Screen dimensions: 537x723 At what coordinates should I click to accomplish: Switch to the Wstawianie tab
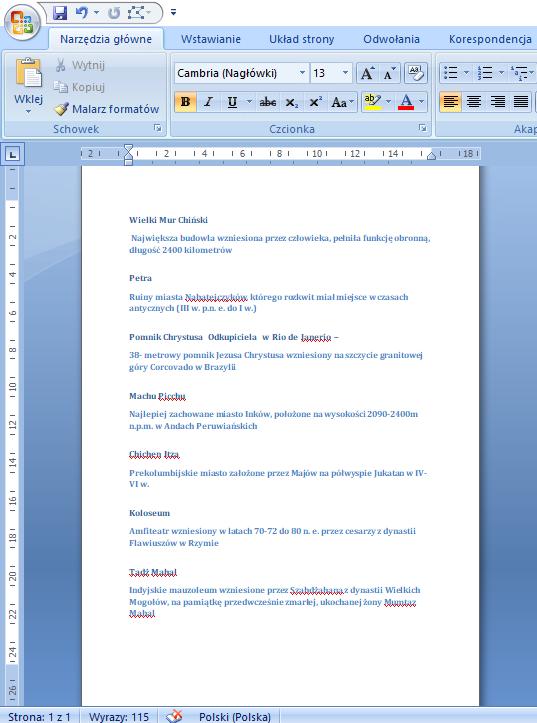click(x=211, y=39)
